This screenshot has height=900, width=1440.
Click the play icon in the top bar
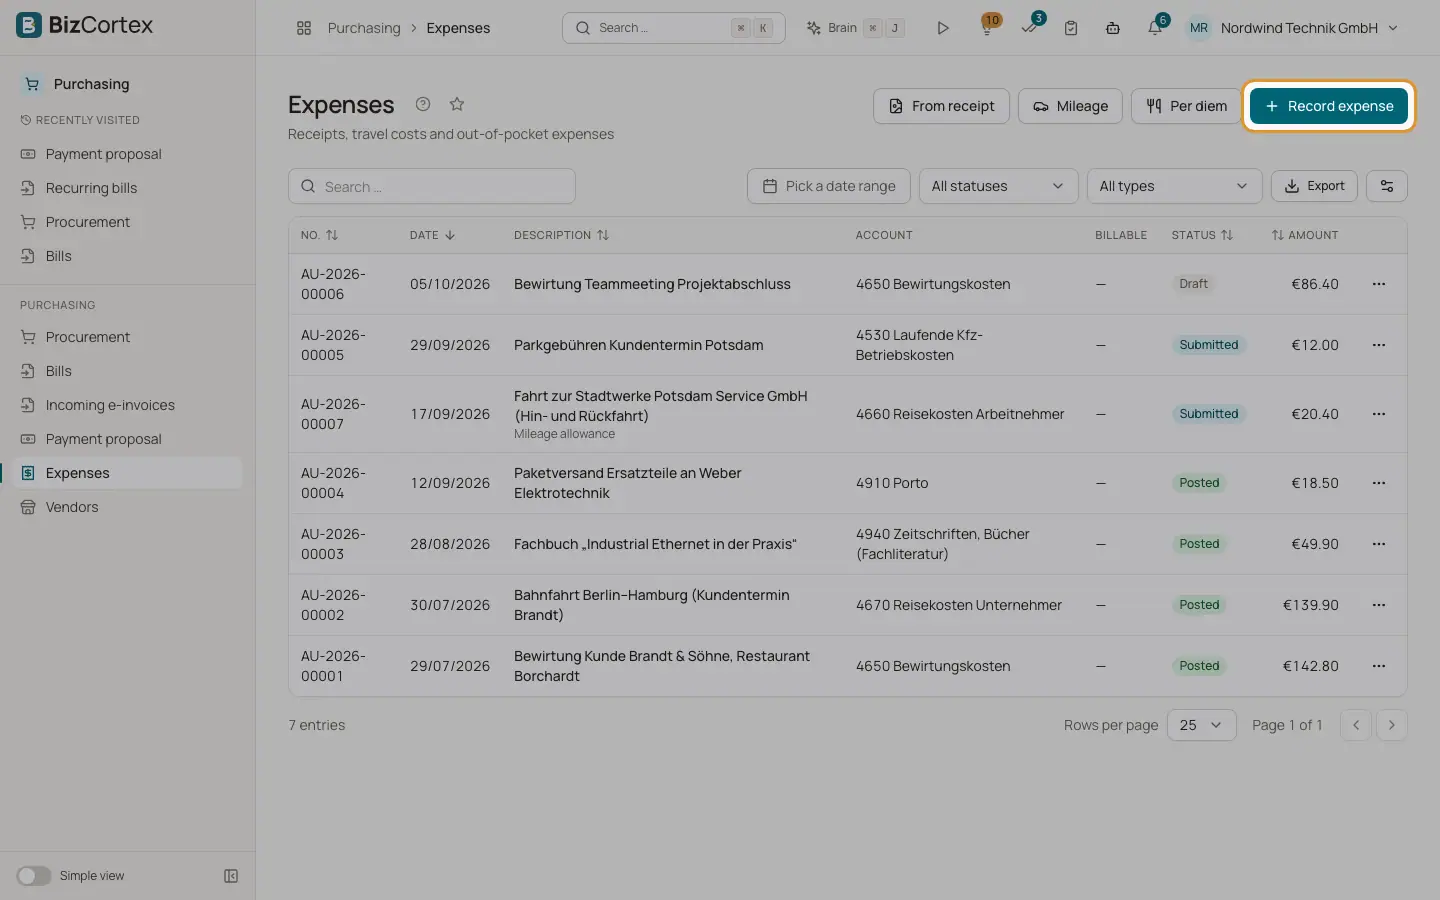pyautogui.click(x=943, y=28)
